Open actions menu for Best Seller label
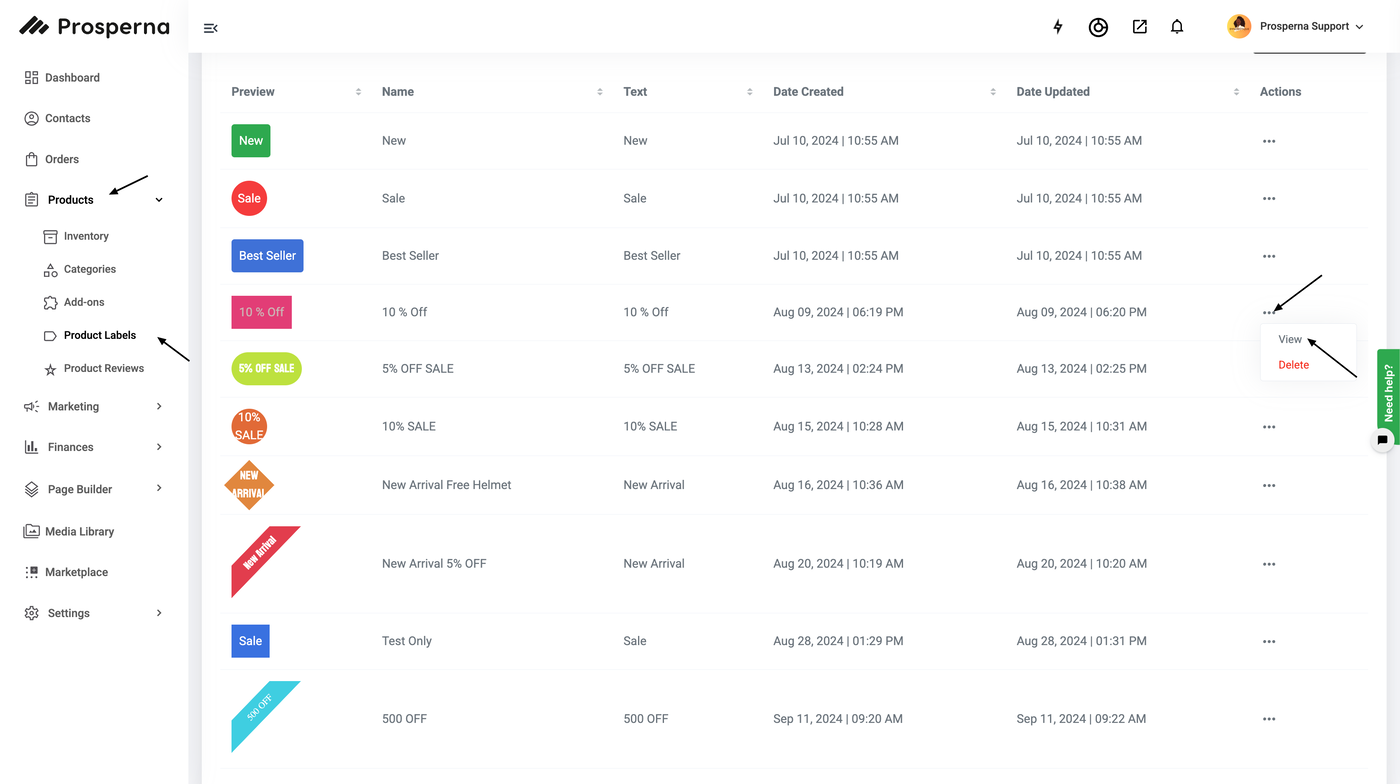Screen dimensions: 1400x784 point(1269,256)
